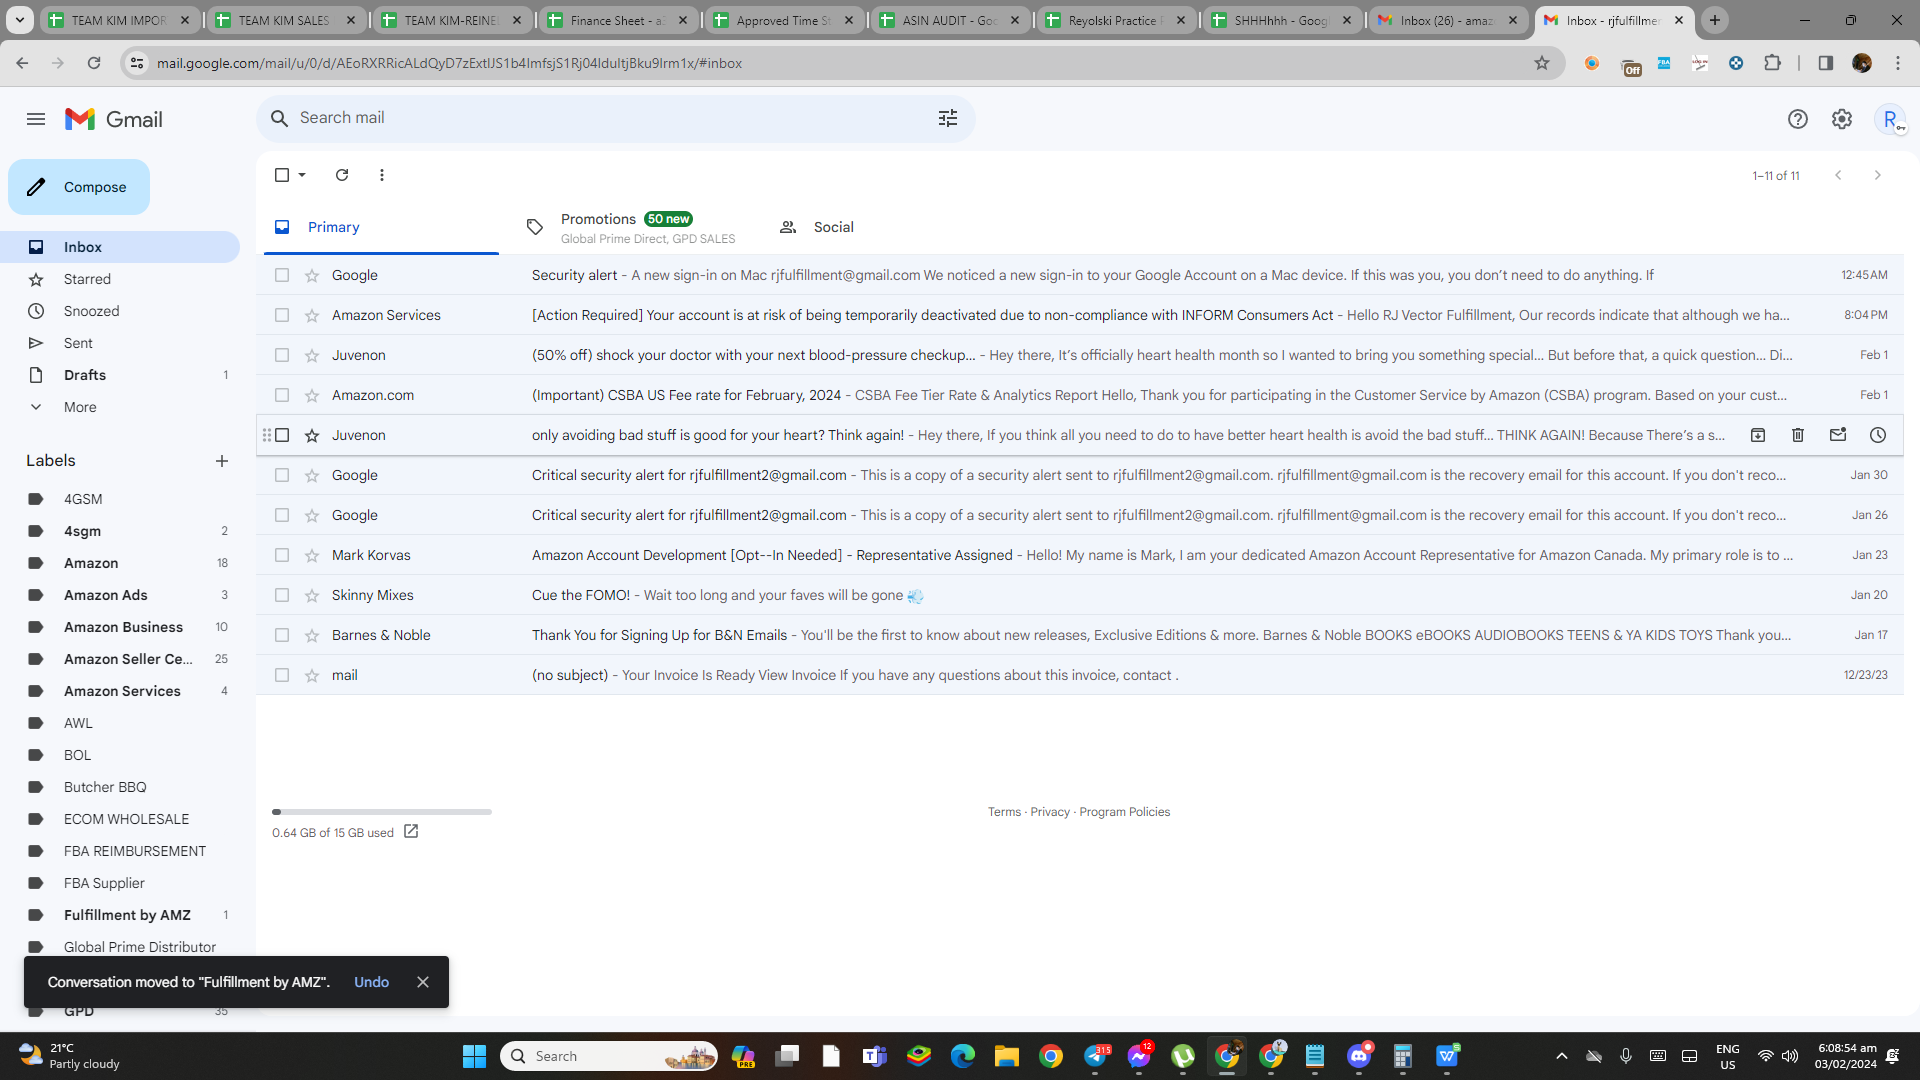This screenshot has height=1080, width=1920.
Task: Open the more actions three-dot menu
Action: tap(382, 175)
